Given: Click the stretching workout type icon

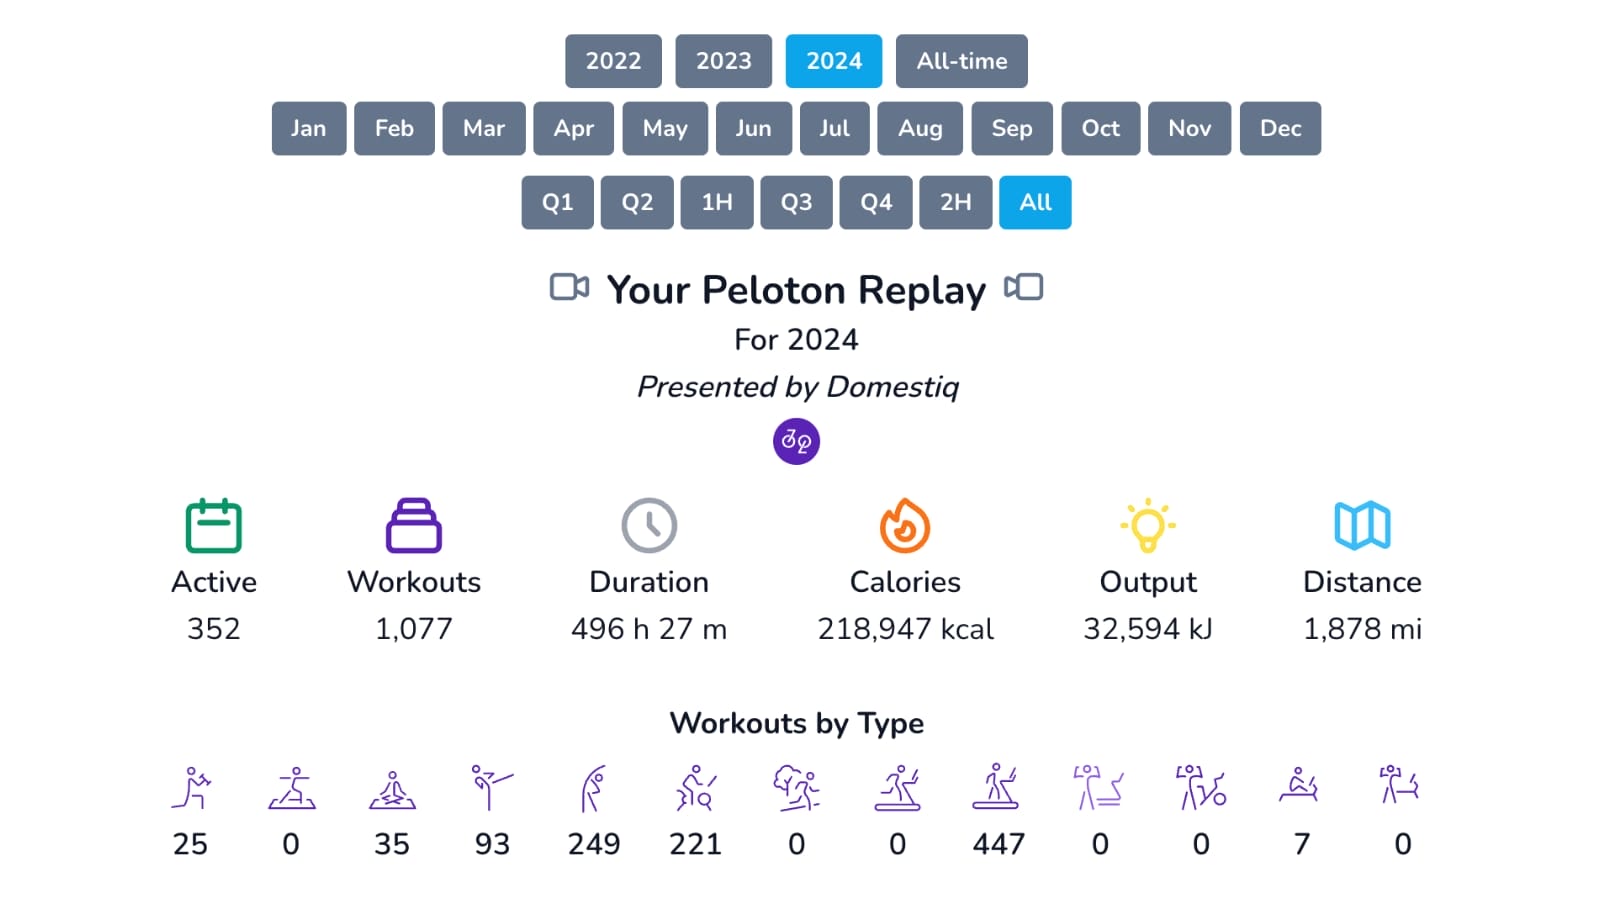Looking at the screenshot, I should (593, 788).
